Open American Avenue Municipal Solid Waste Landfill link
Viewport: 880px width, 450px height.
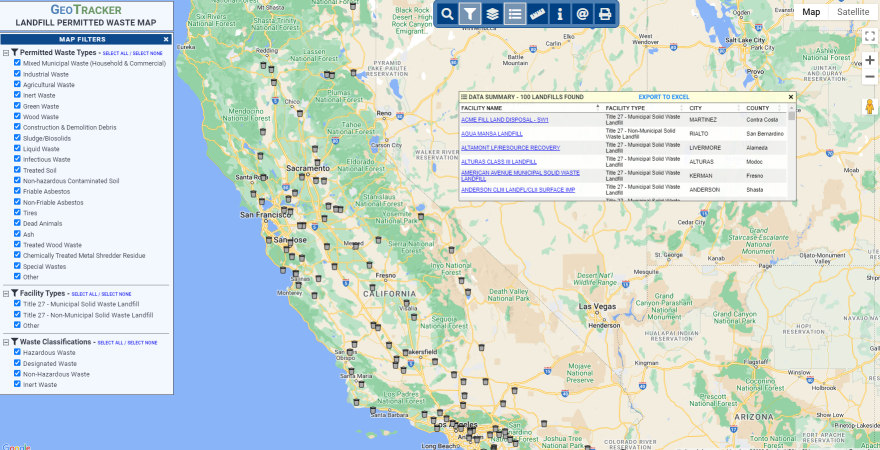[x=520, y=176]
